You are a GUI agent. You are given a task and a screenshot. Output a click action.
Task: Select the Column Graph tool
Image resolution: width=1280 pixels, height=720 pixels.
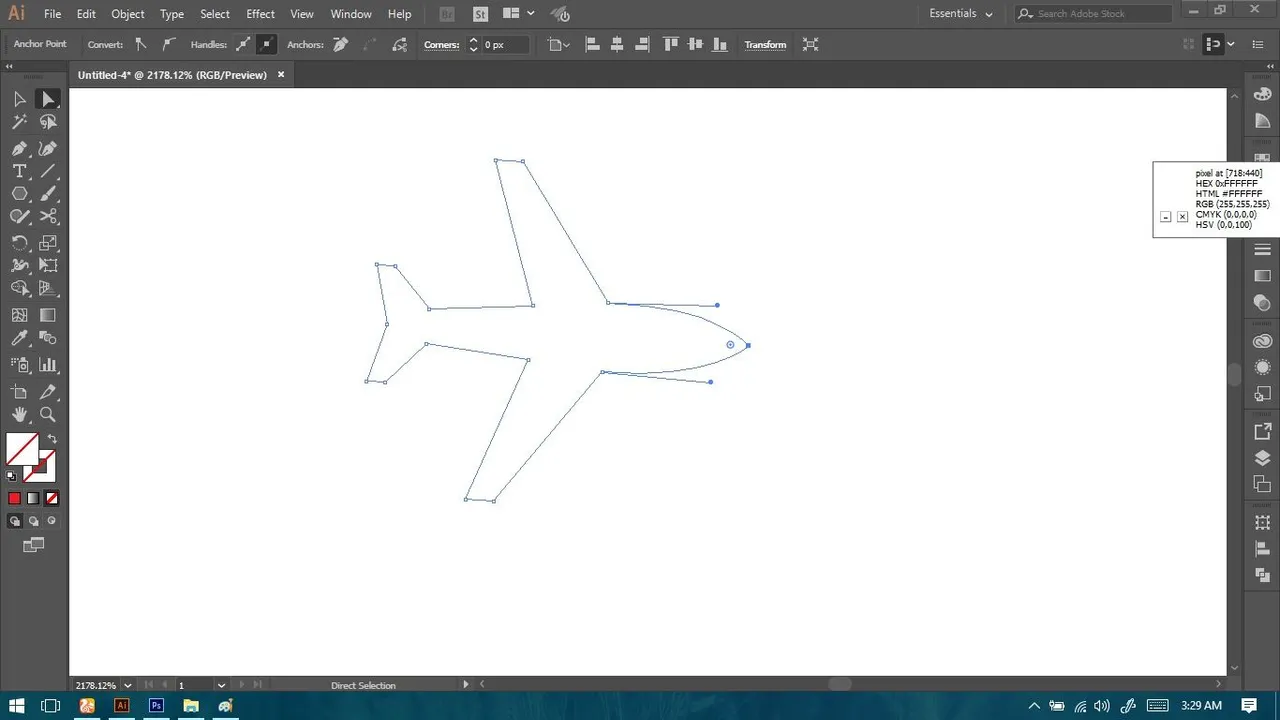47,365
